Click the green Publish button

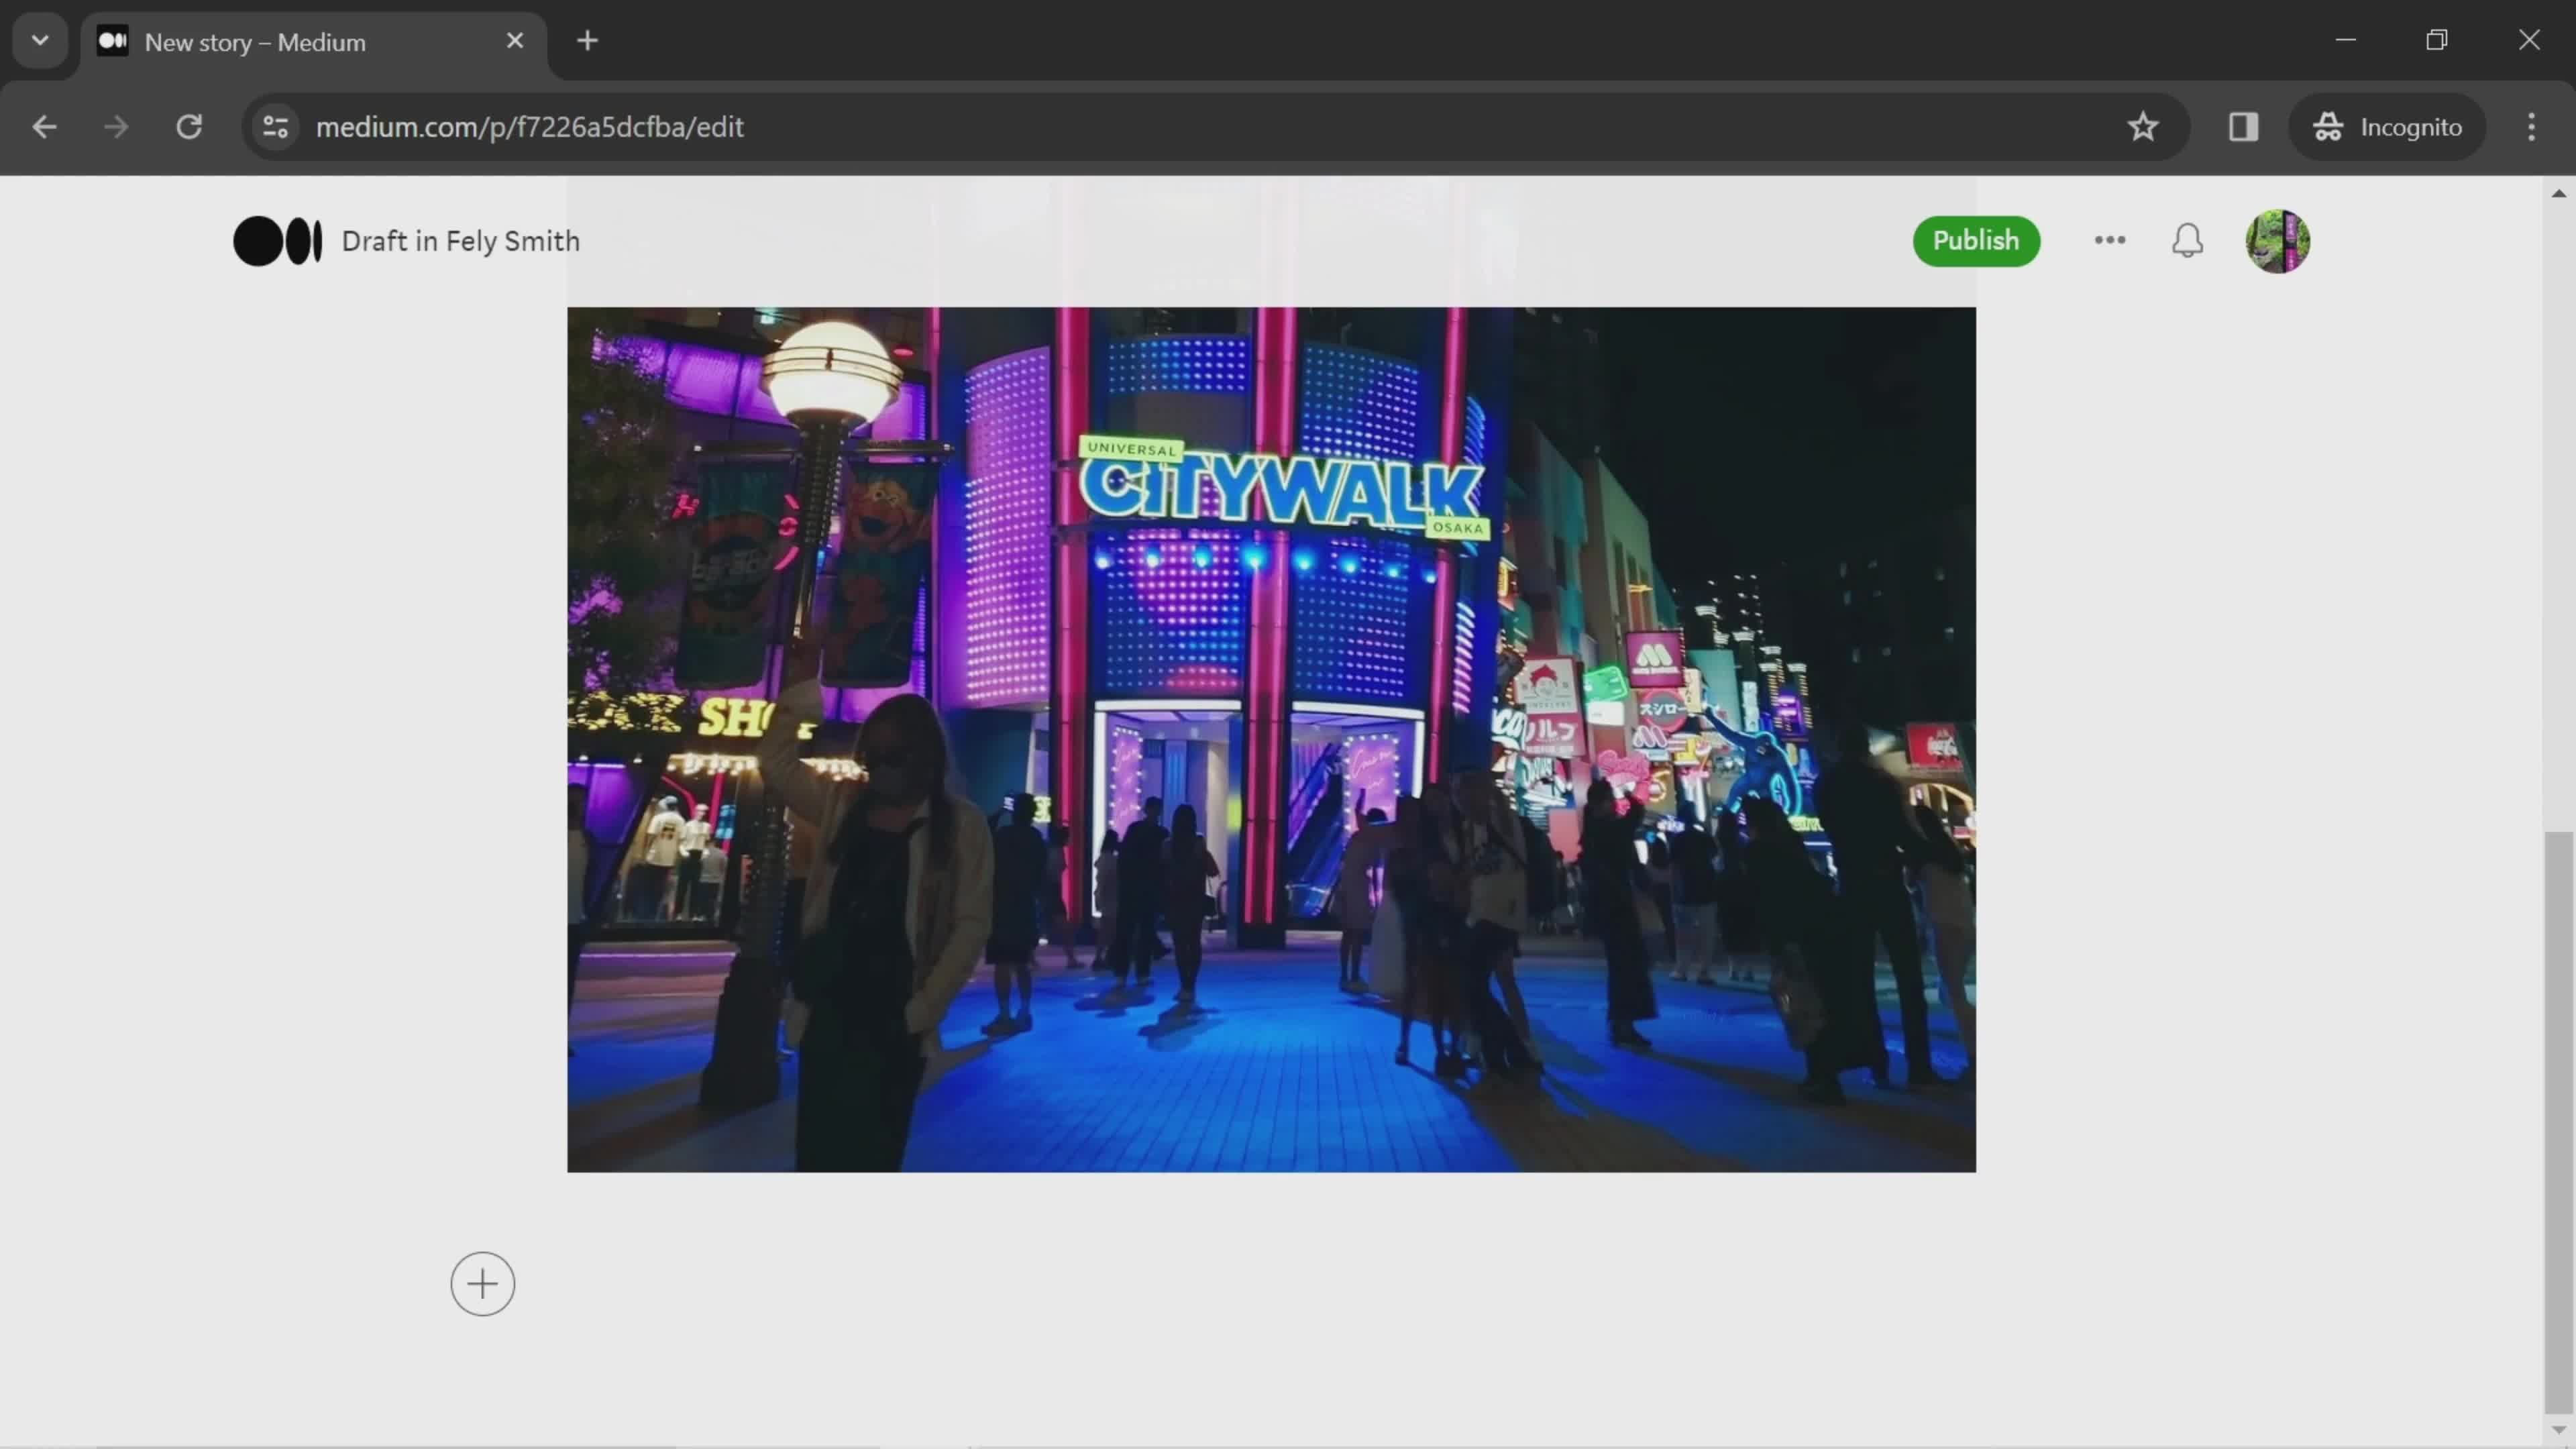coord(1975,241)
